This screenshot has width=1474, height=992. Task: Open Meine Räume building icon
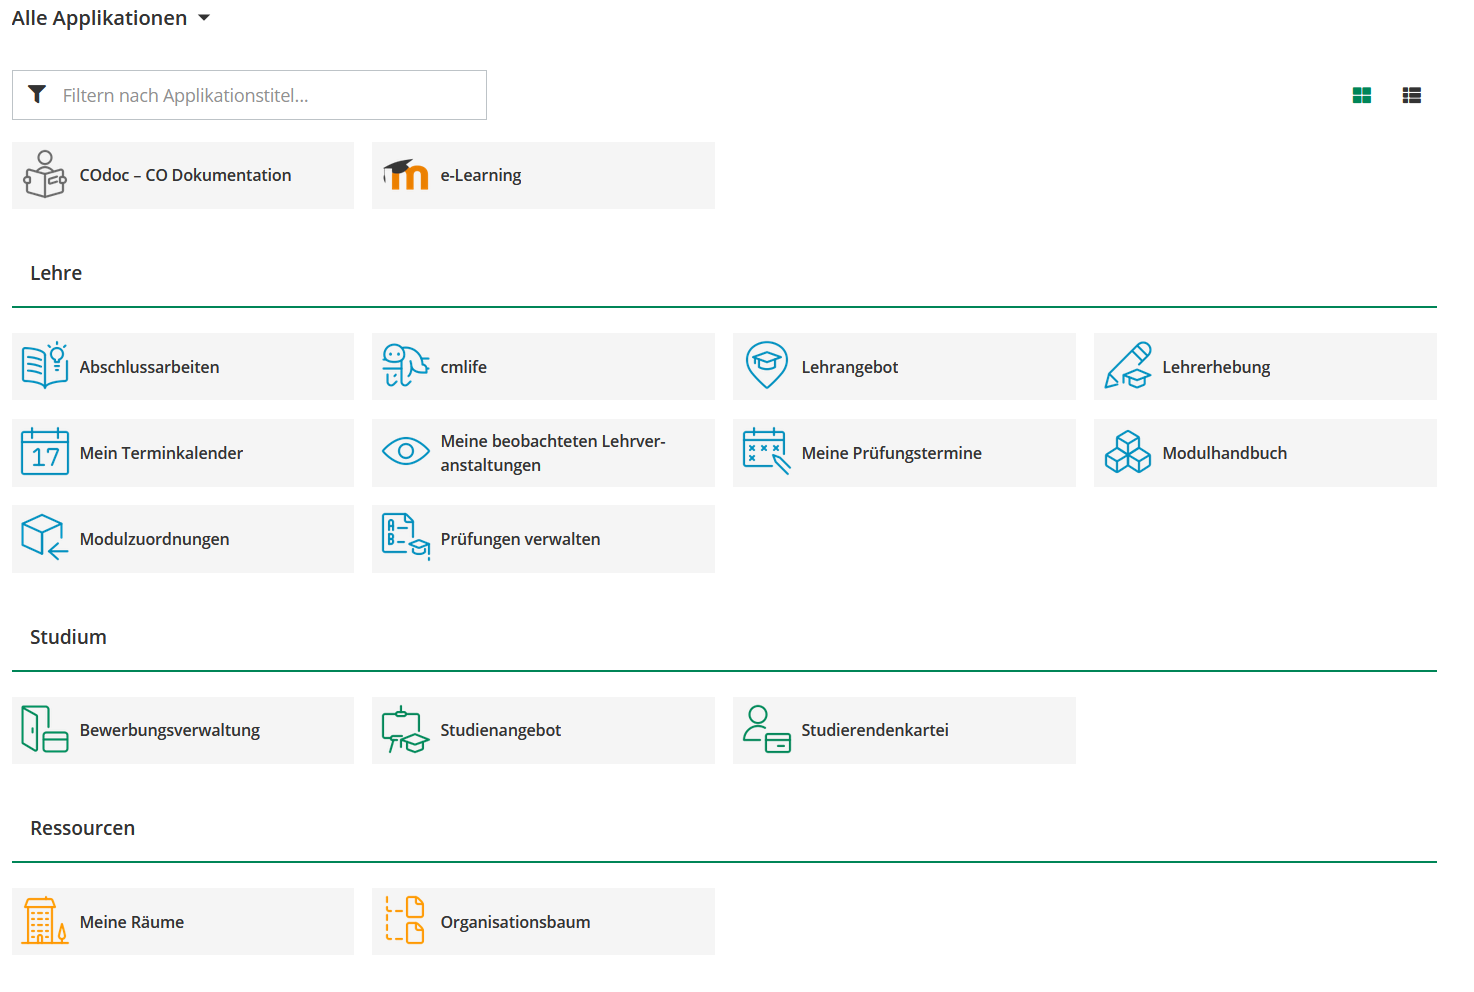tap(45, 921)
